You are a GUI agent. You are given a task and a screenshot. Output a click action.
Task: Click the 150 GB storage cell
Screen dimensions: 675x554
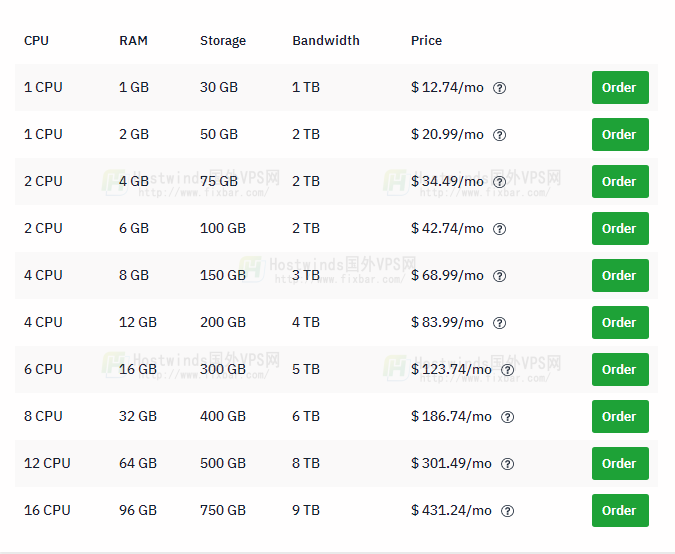223,275
